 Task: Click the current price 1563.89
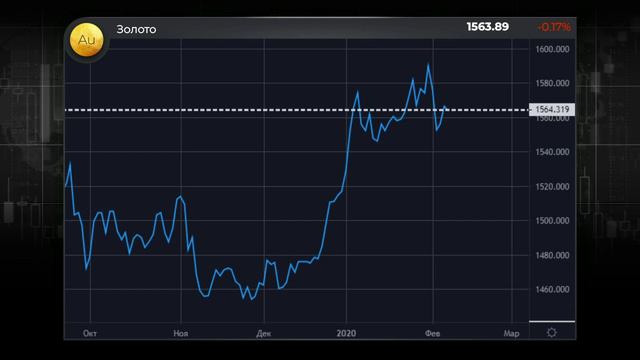click(x=487, y=27)
